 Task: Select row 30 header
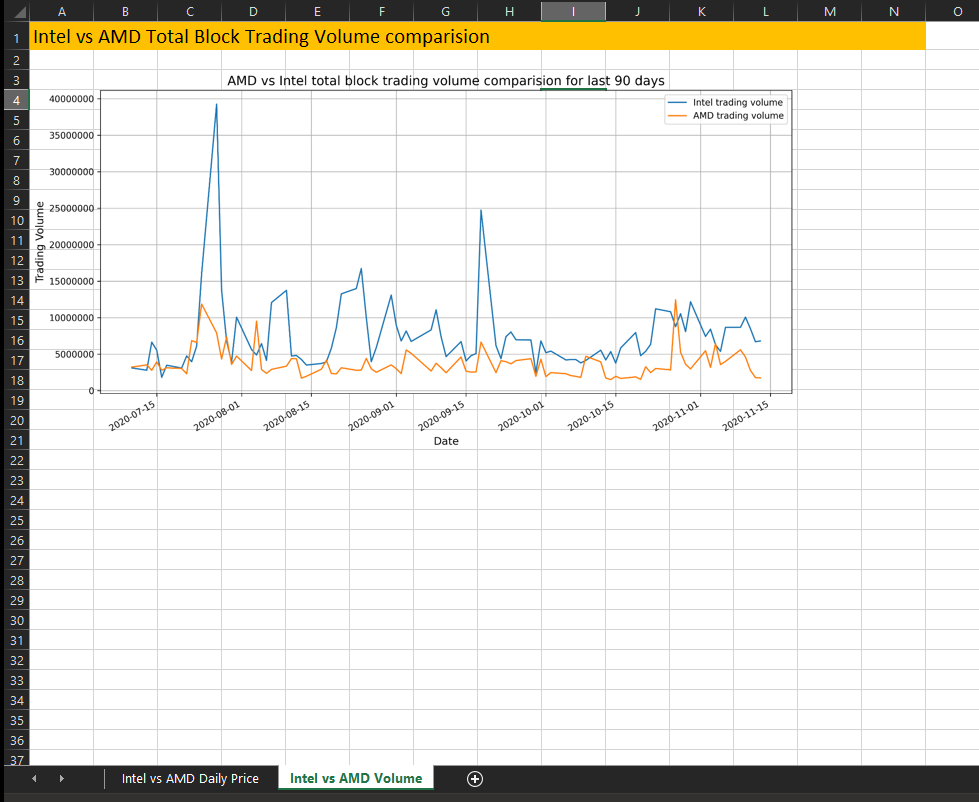point(16,620)
